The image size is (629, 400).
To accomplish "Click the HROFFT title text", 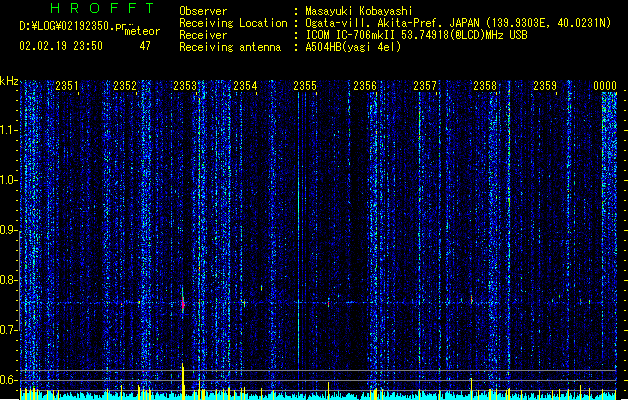I will pyautogui.click(x=103, y=8).
